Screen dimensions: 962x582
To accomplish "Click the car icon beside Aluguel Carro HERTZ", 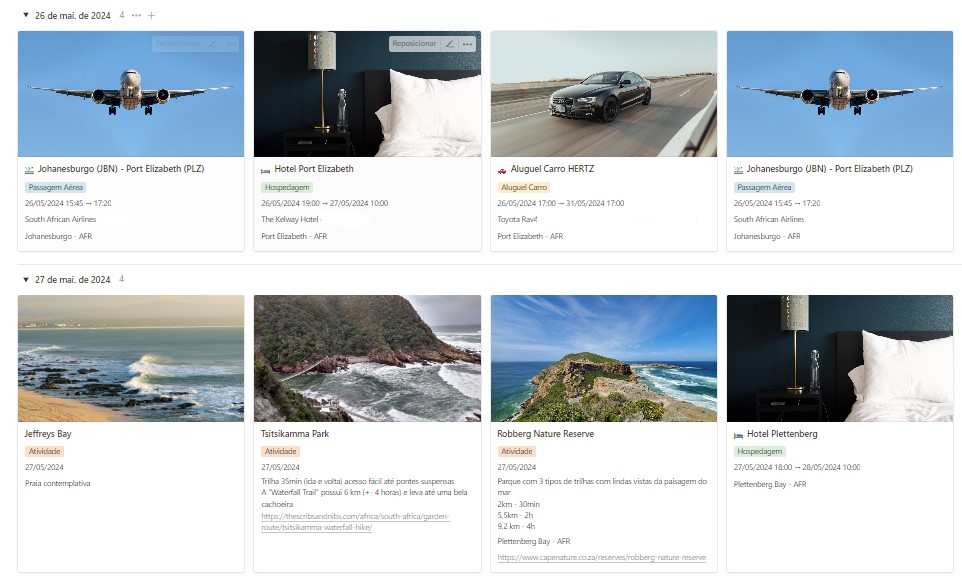I will pos(502,170).
